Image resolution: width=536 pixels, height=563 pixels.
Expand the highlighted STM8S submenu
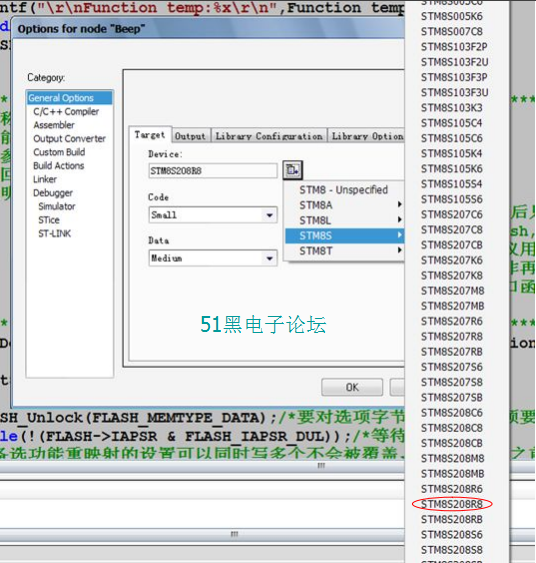coord(344,236)
